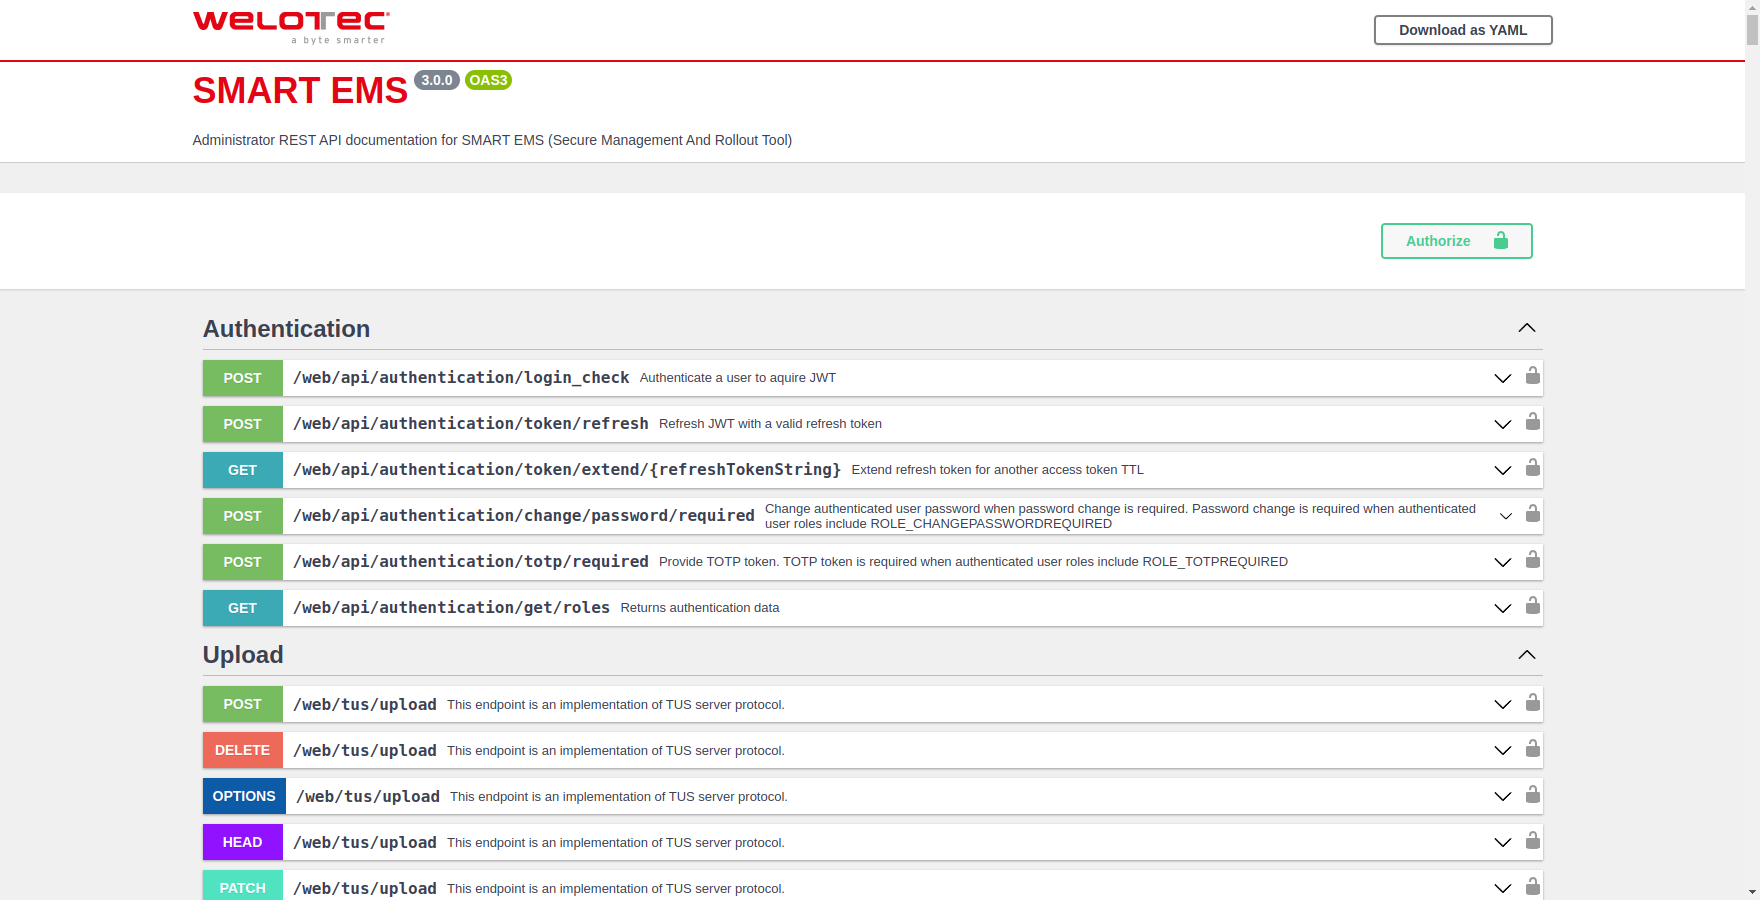Open the Authorize dialog
This screenshot has width=1760, height=900.
point(1456,241)
